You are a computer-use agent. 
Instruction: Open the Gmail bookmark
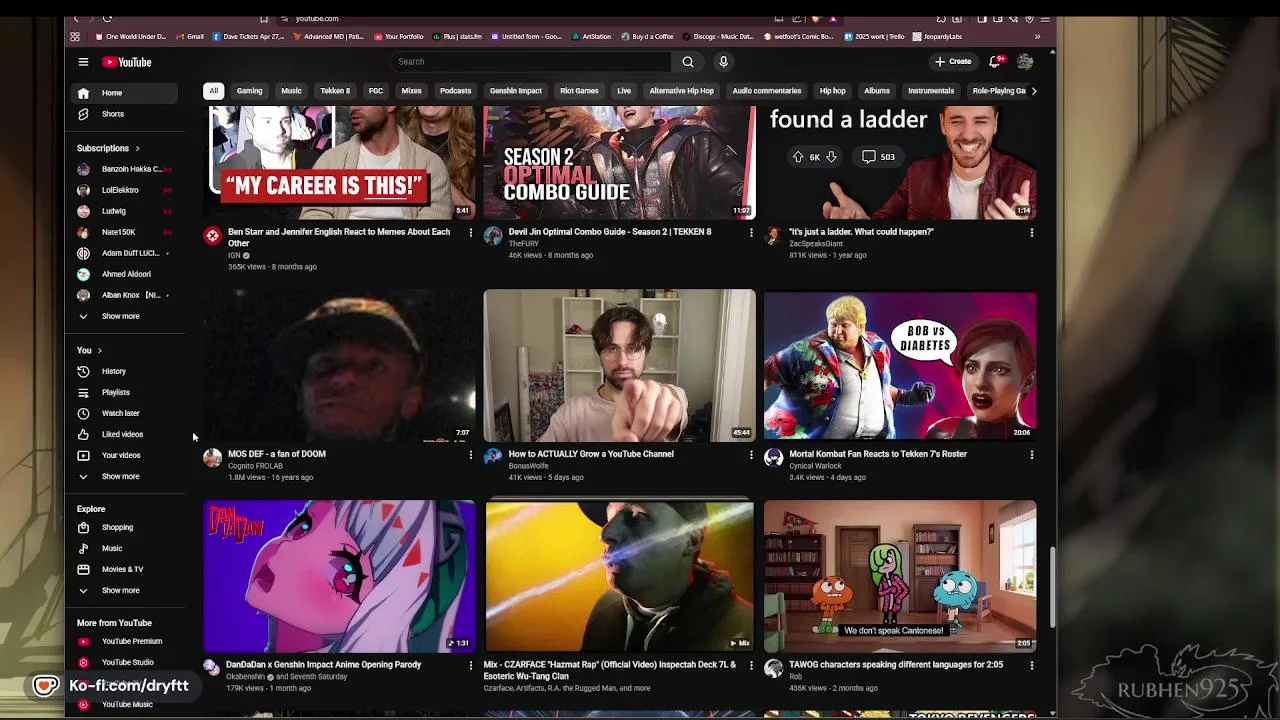(190, 37)
